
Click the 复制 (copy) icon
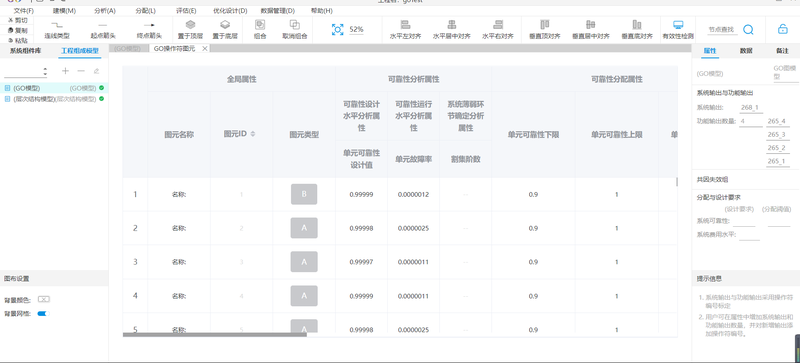10,30
